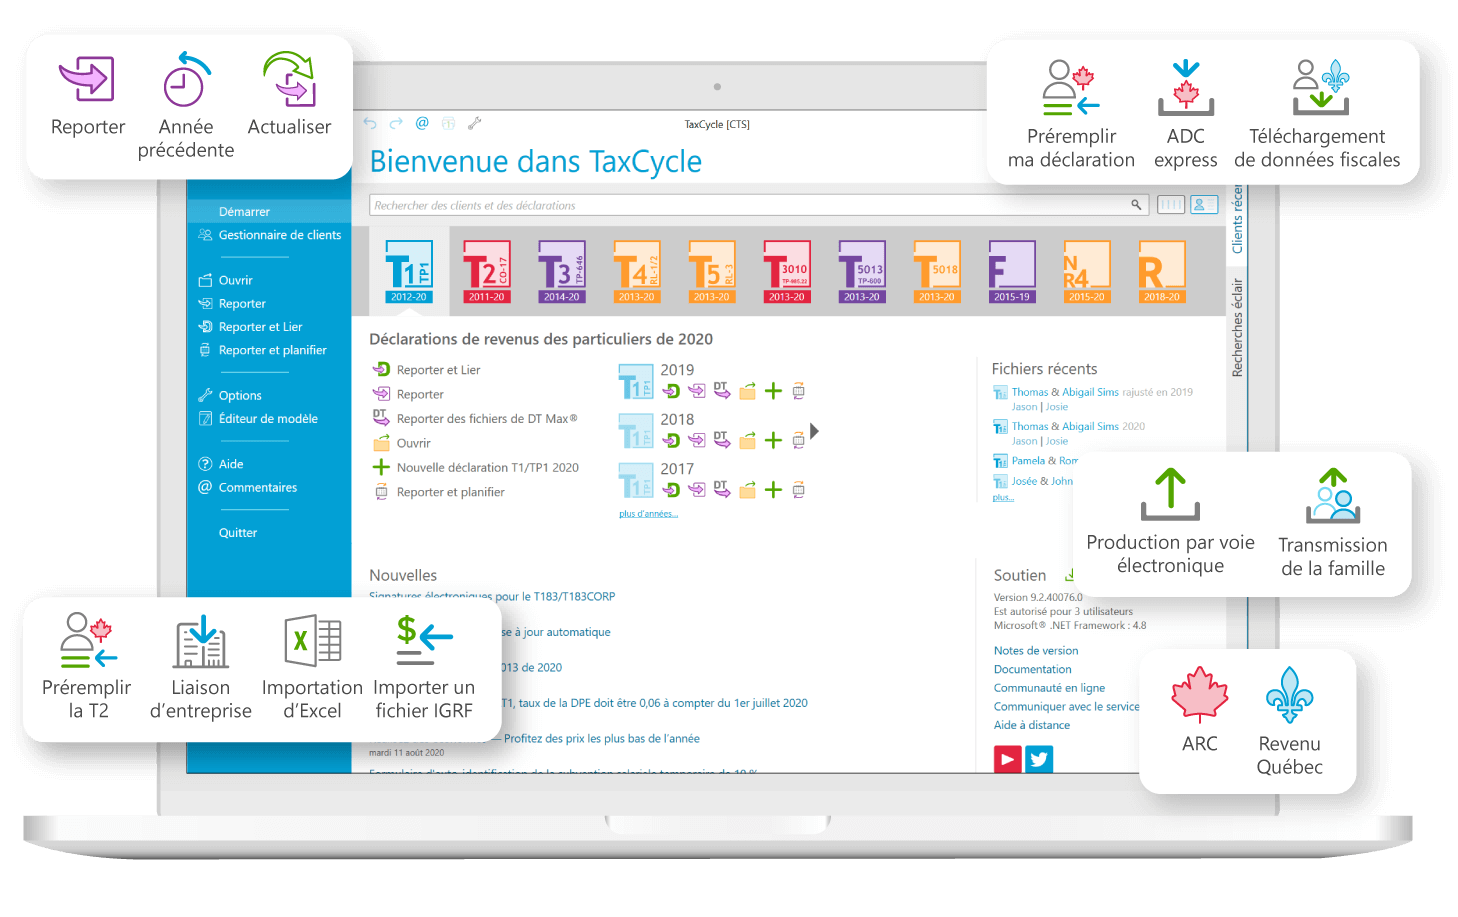Open the Aide à distance link
The width and height of the screenshot is (1458, 917).
[x=1031, y=726]
